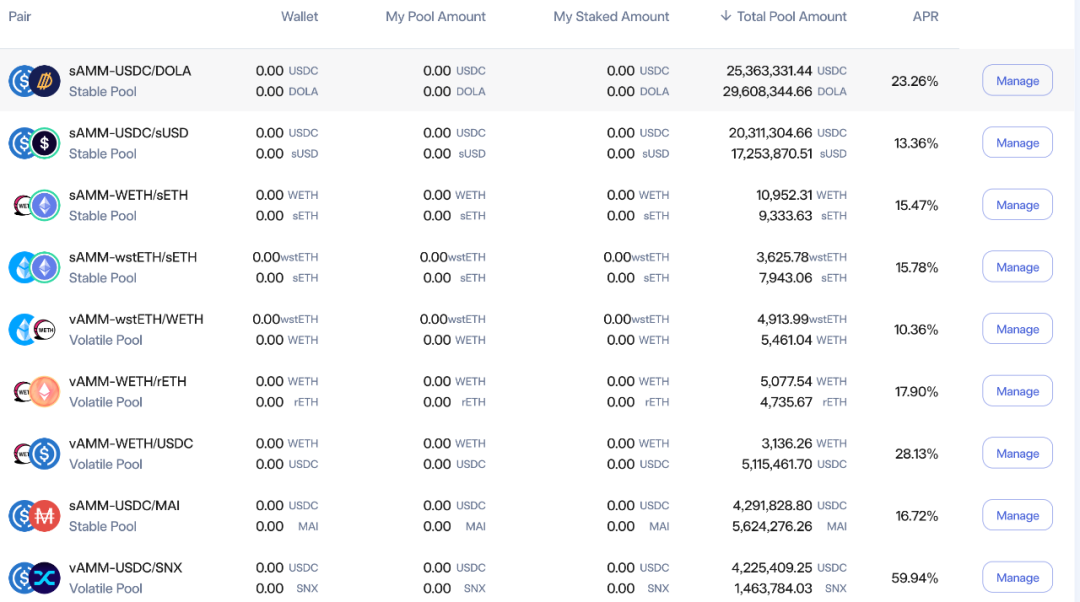Sort by Total Pool Amount arrow
This screenshot has width=1080, height=602.
[725, 16]
